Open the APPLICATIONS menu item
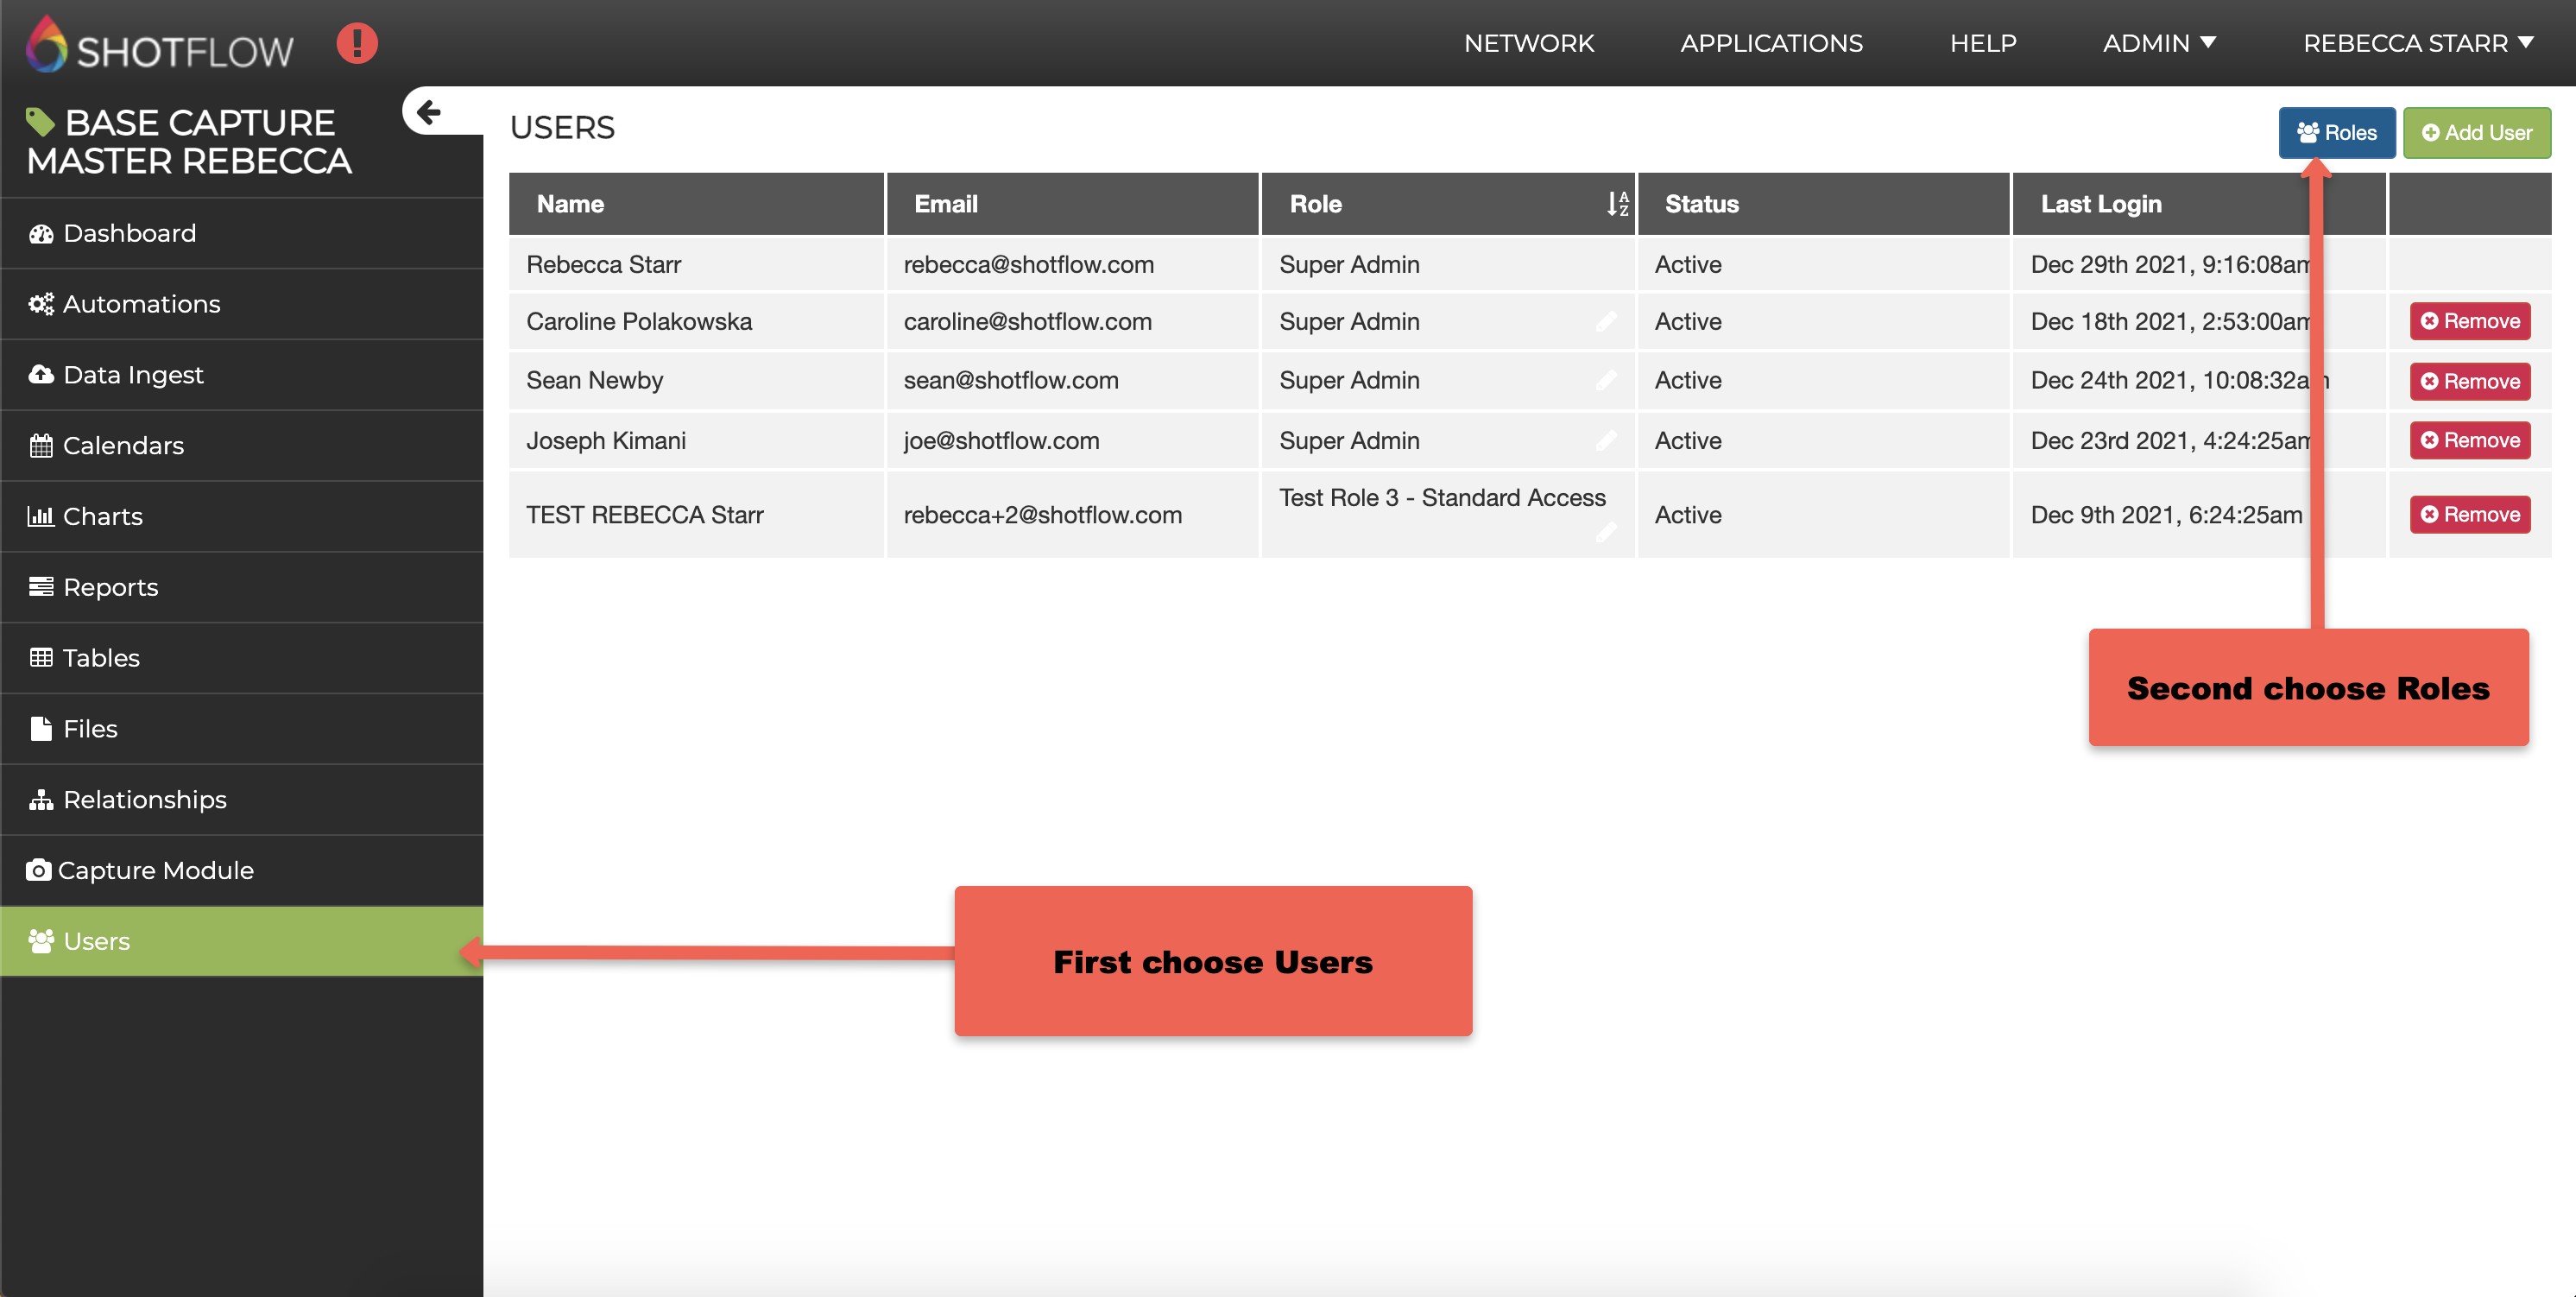Screen dimensions: 2576x1297 1771,44
